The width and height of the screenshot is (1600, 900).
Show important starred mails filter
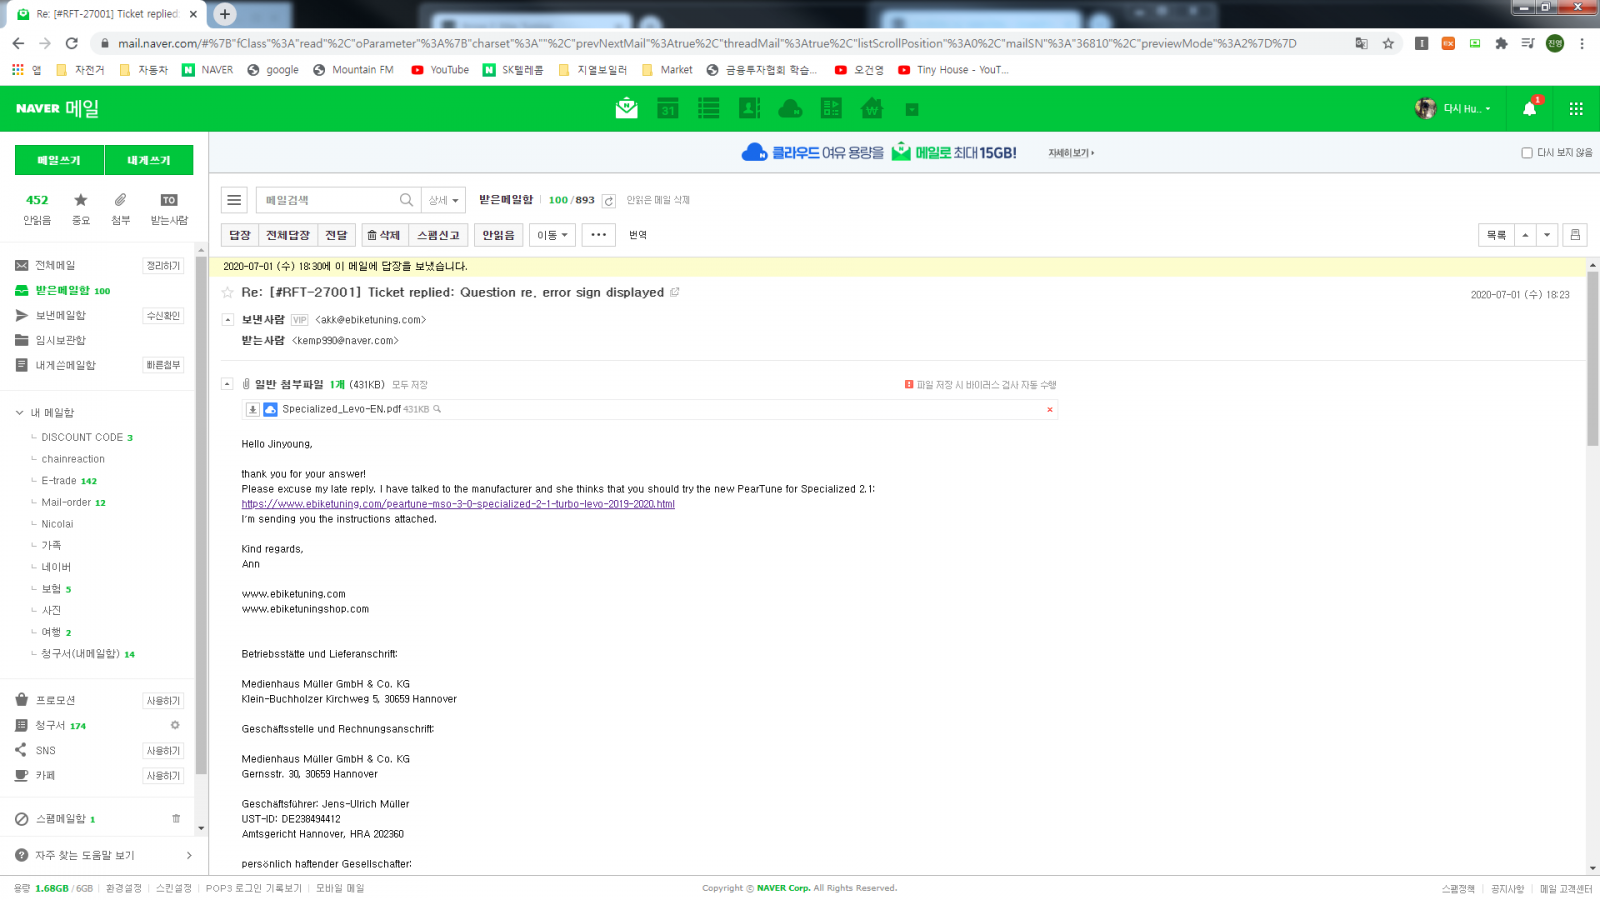81,208
